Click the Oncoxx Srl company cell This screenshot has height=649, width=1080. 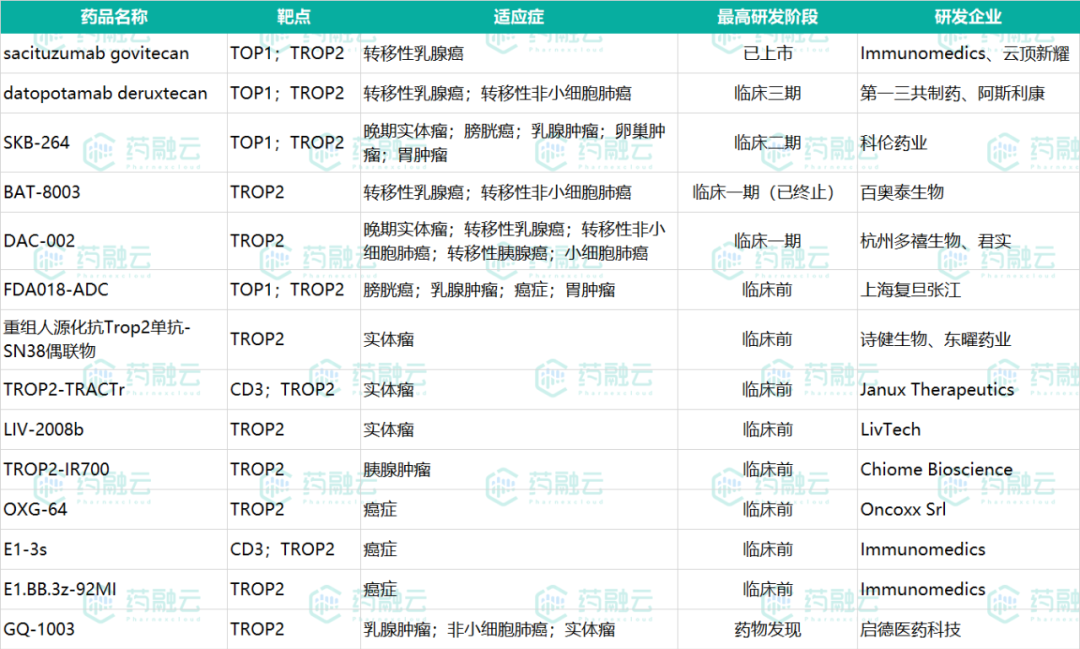pyautogui.click(x=968, y=510)
